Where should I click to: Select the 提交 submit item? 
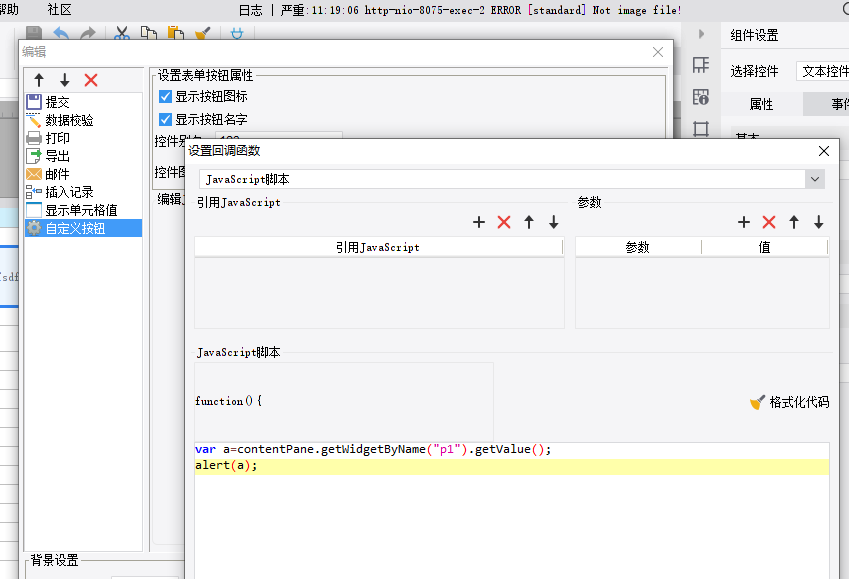point(83,102)
